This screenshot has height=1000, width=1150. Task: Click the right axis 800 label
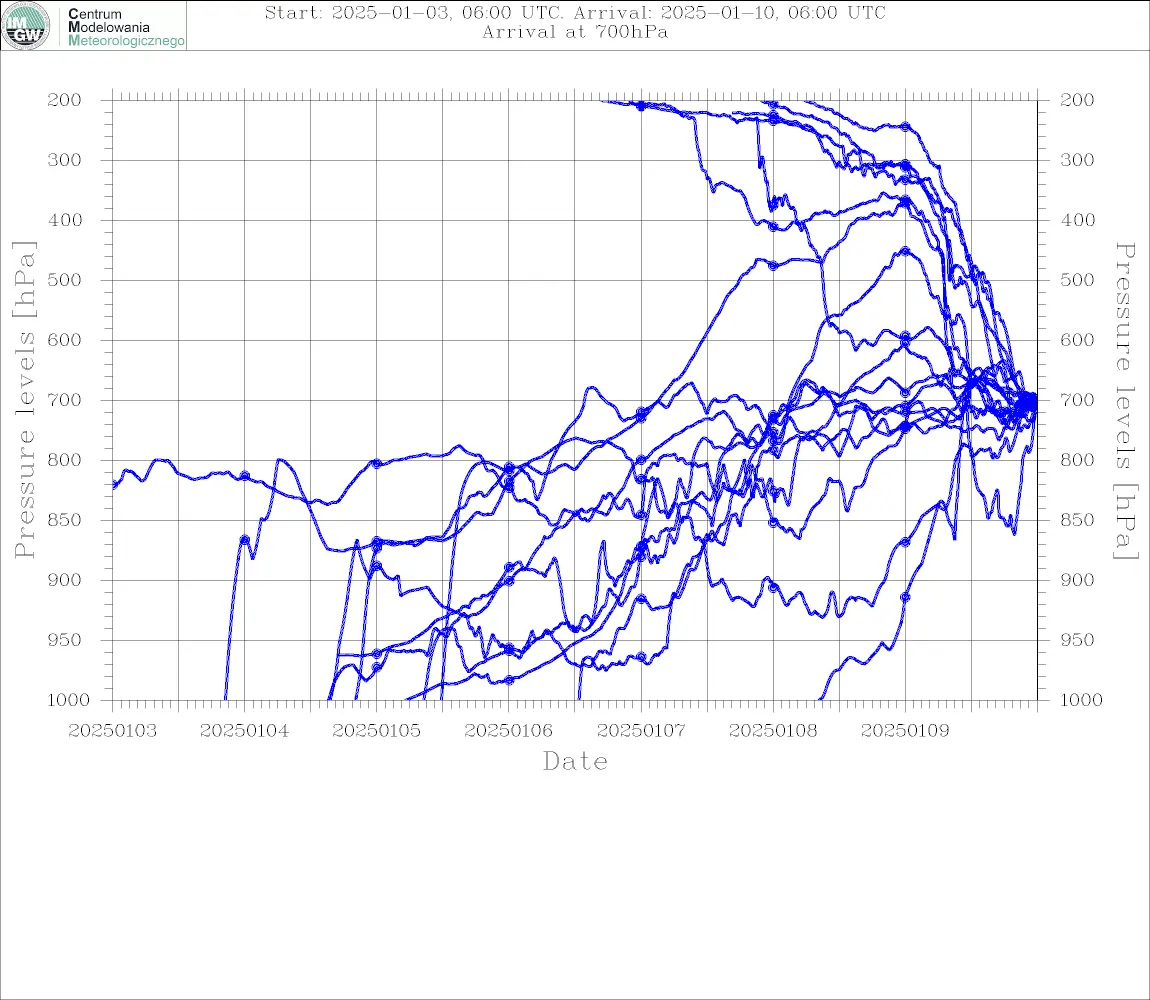tap(1077, 460)
